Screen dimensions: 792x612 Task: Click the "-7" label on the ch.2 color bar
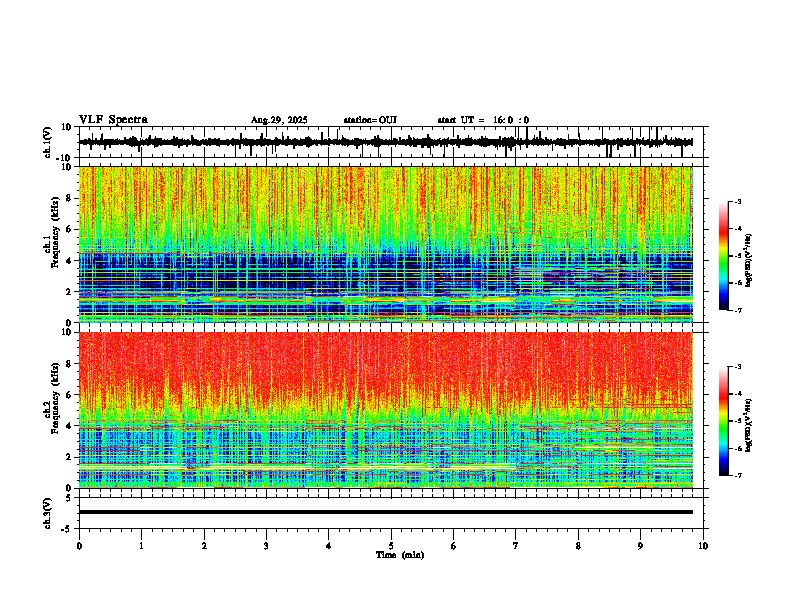(x=737, y=475)
